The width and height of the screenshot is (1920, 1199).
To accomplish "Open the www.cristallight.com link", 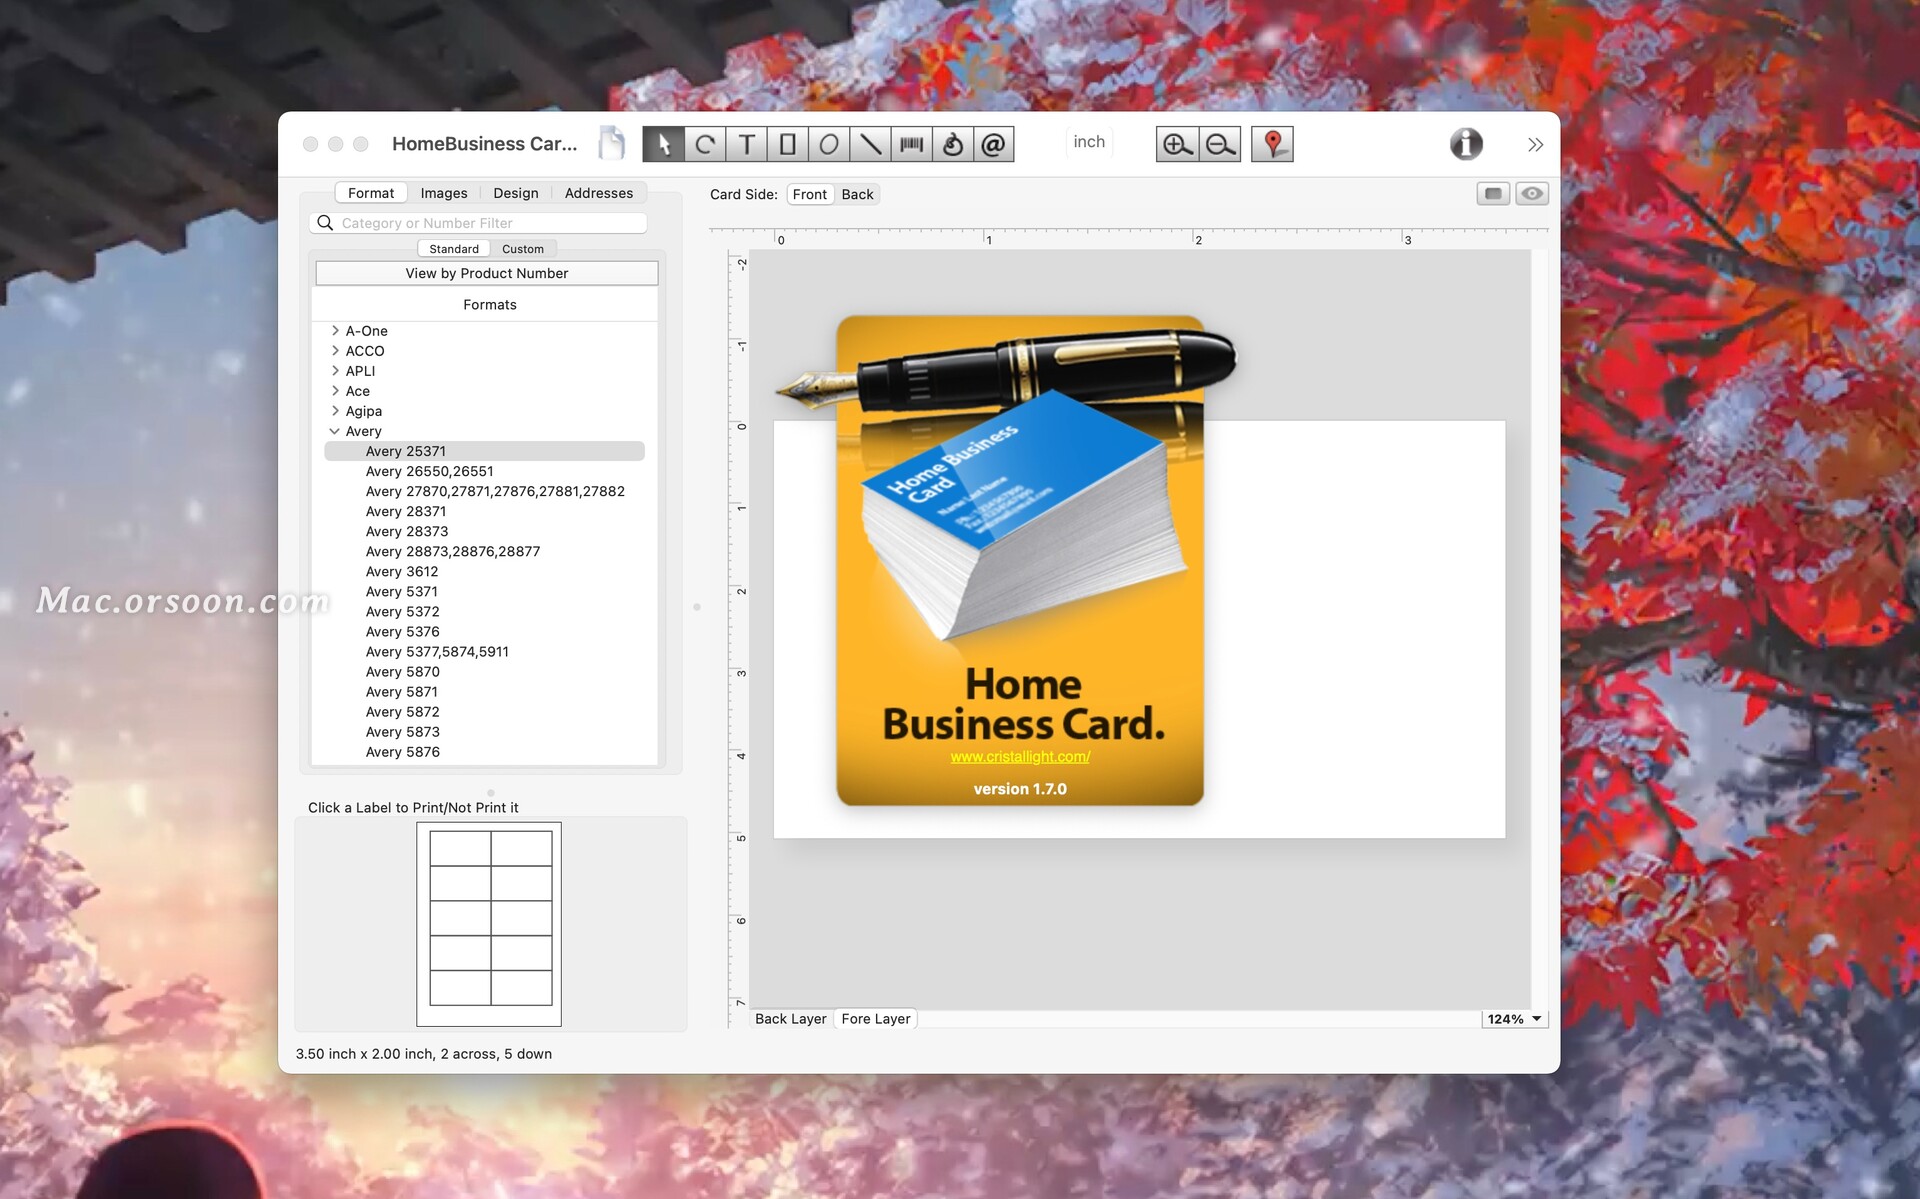I will click(x=1020, y=757).
